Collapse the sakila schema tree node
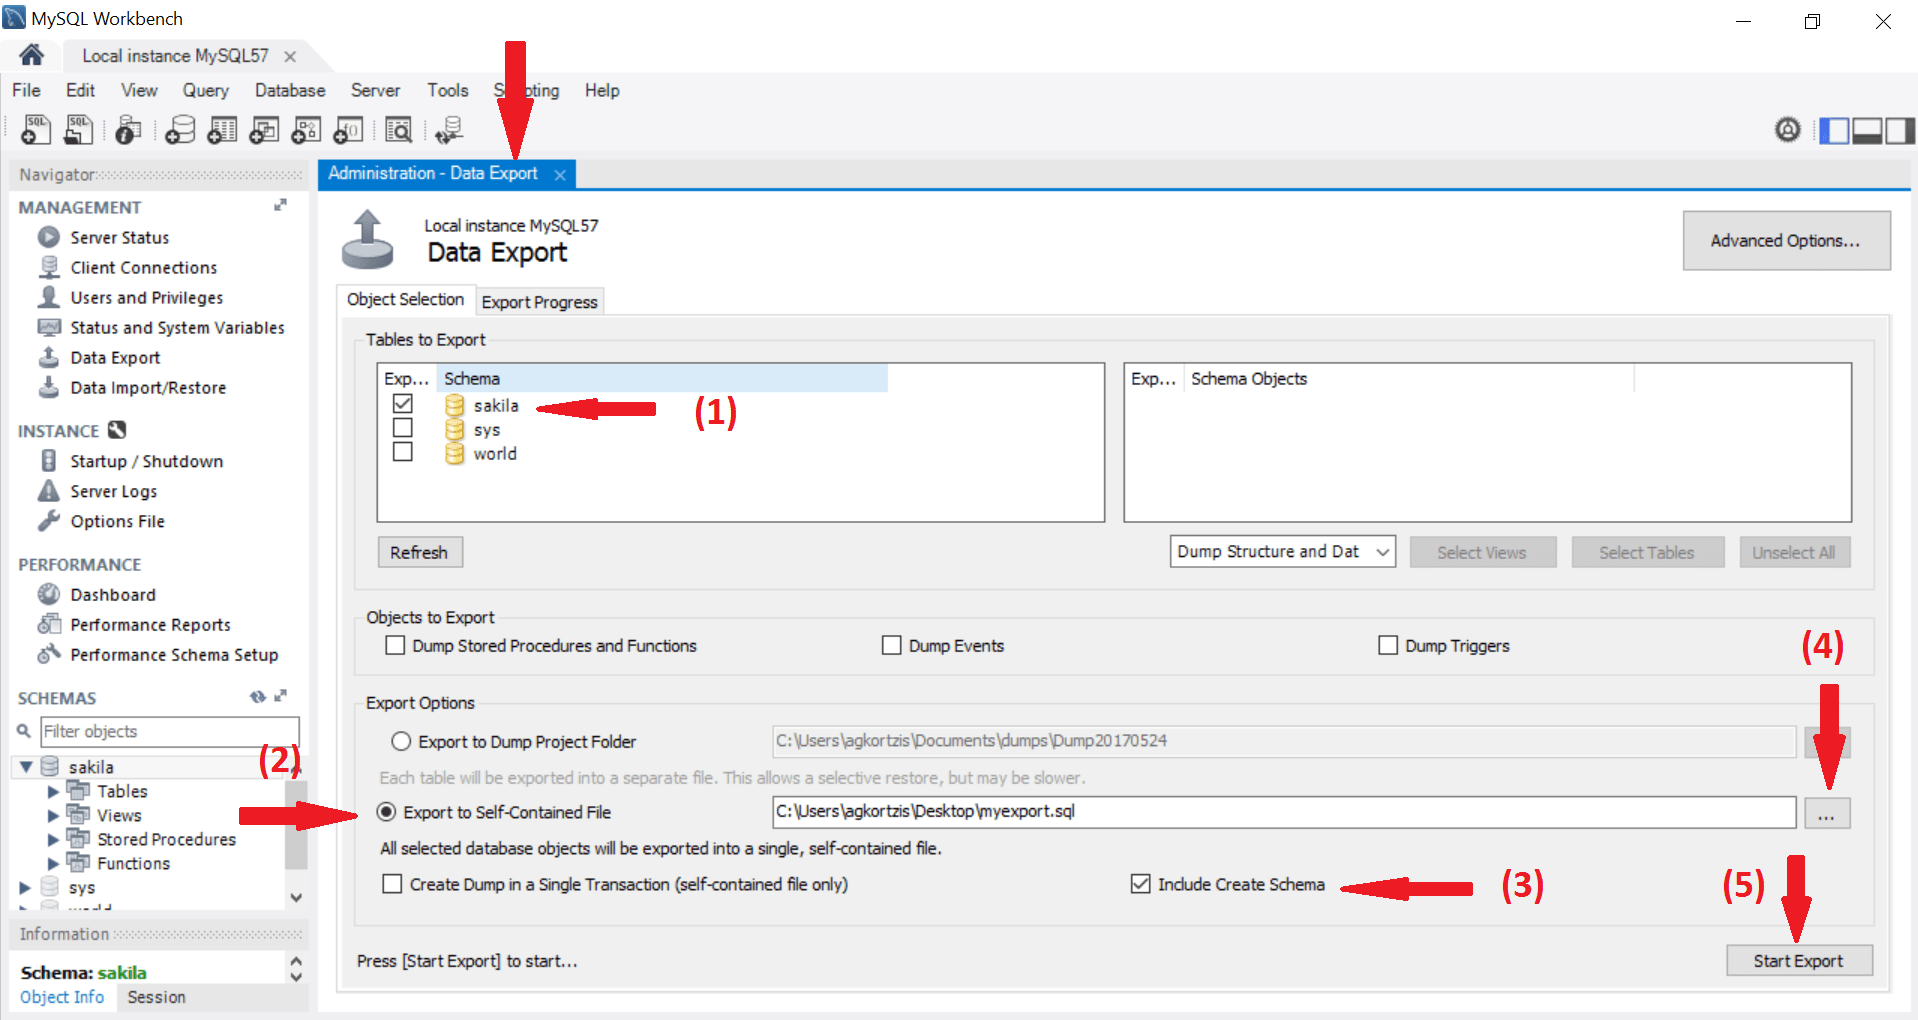This screenshot has width=1918, height=1020. point(26,767)
